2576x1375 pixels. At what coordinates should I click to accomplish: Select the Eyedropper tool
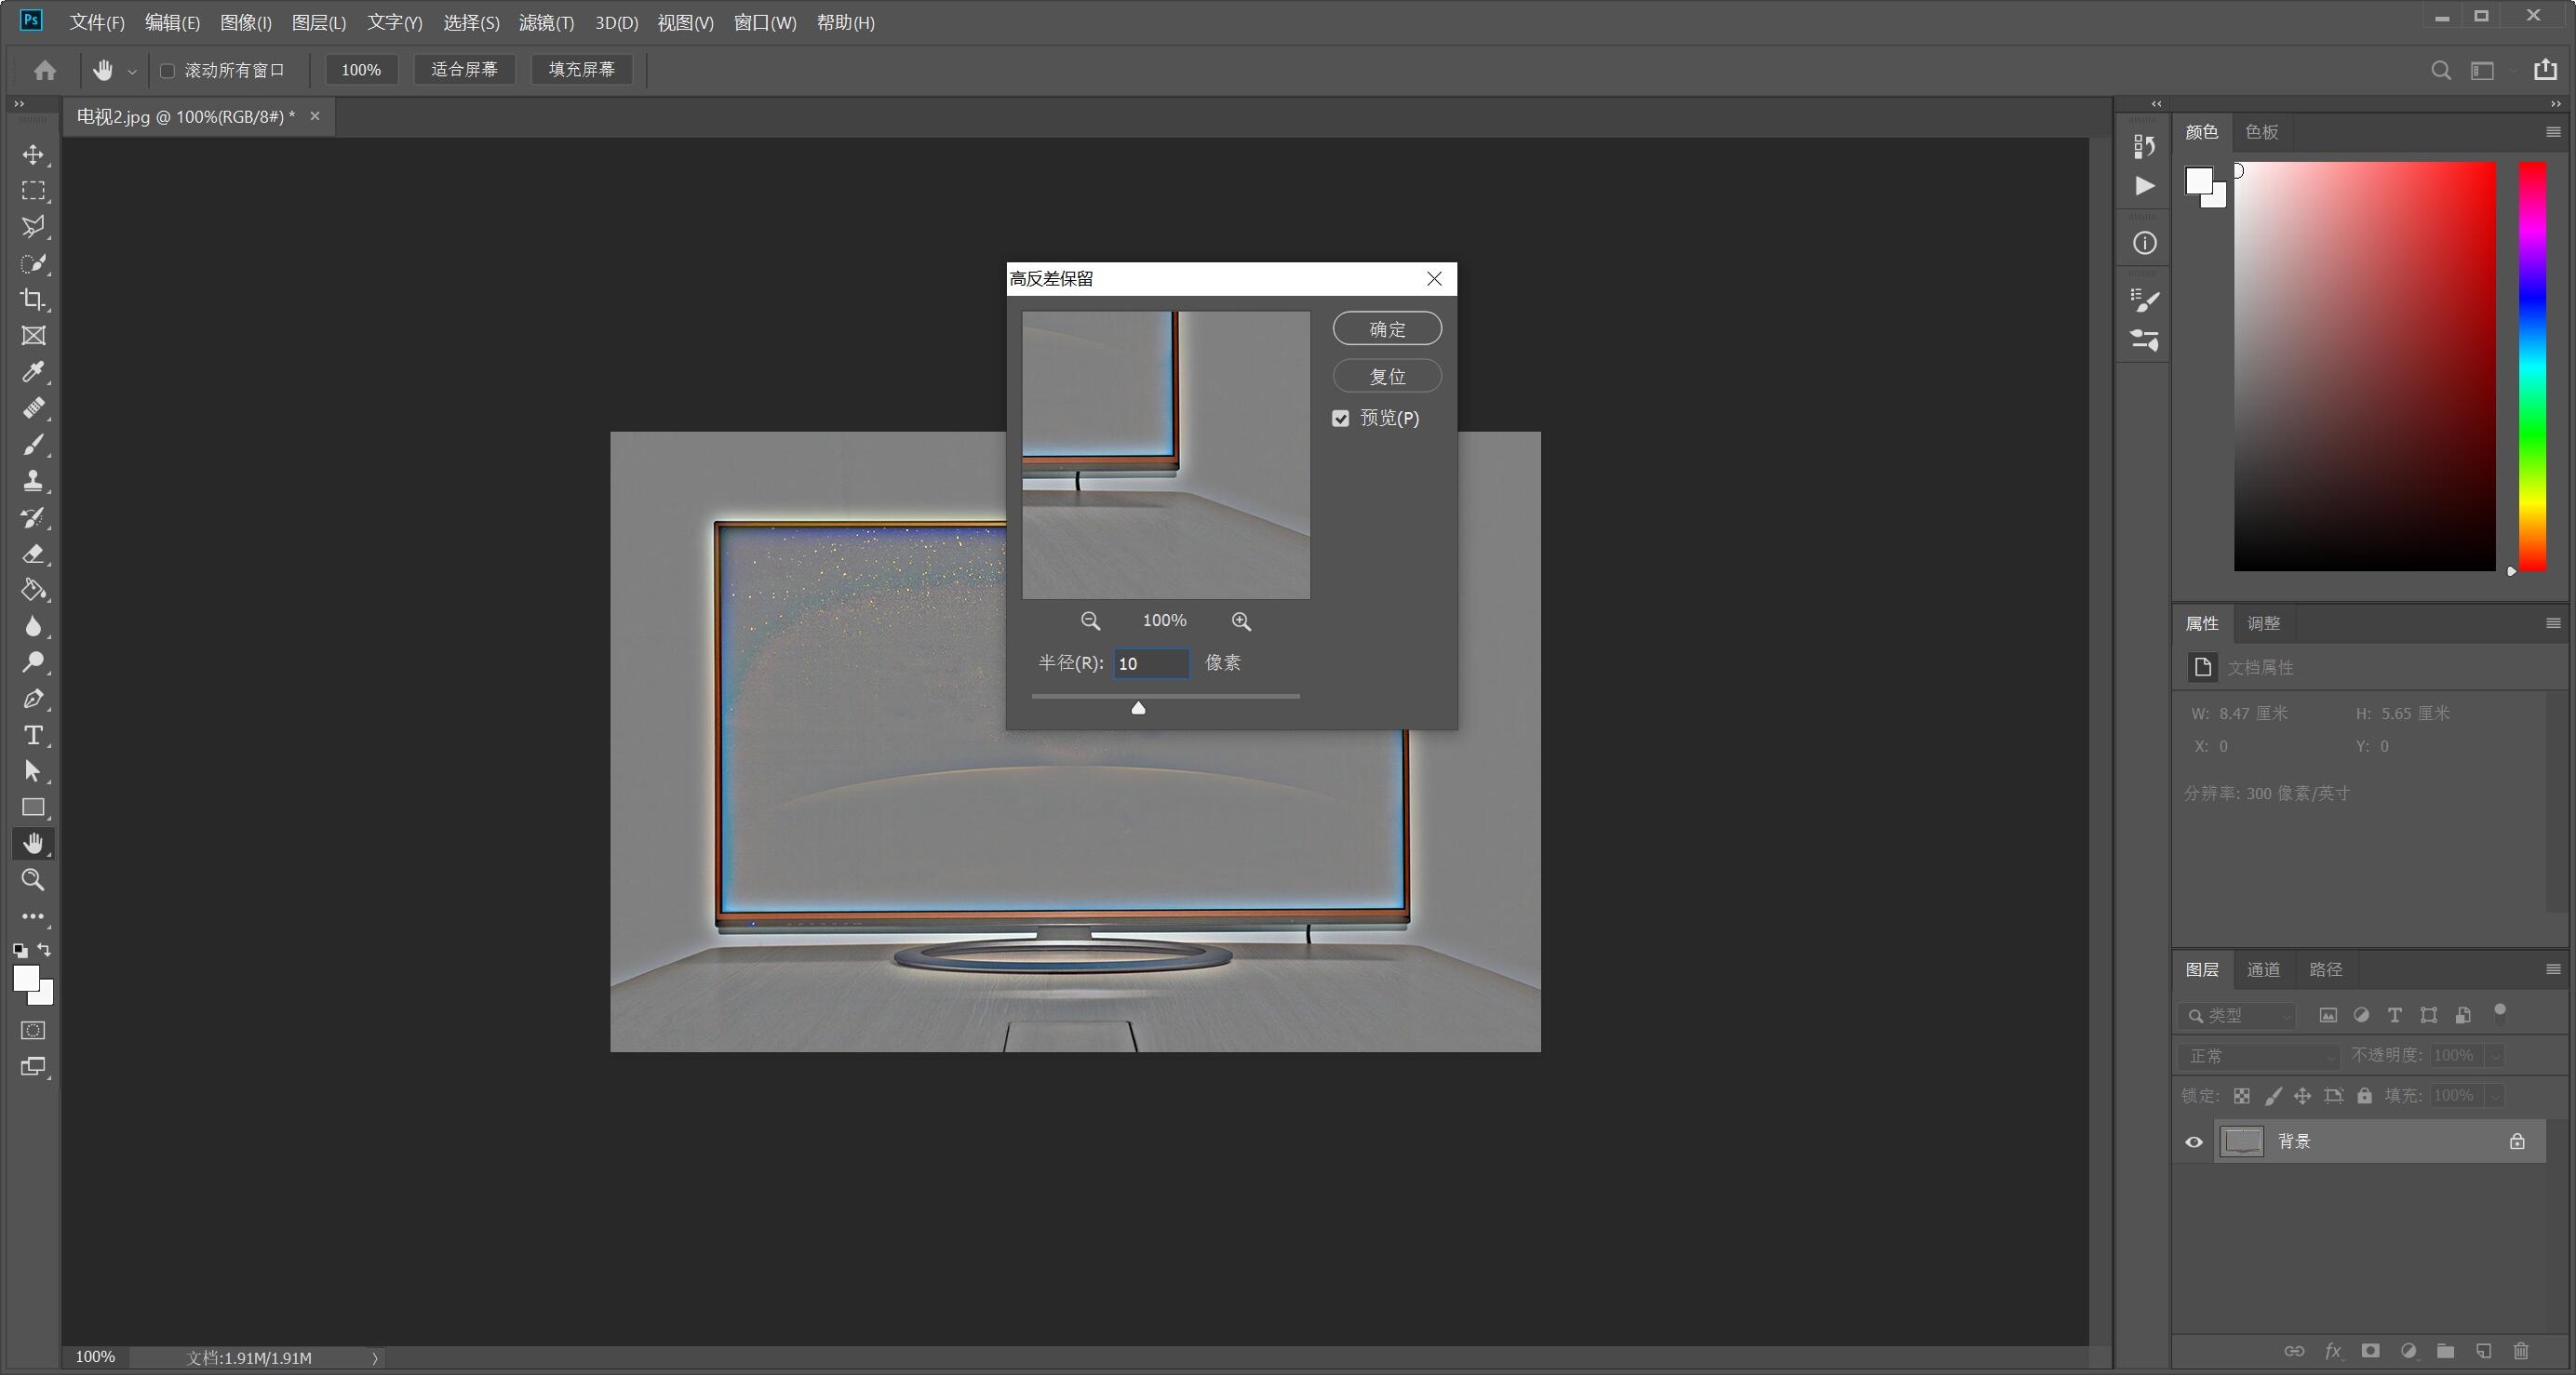click(33, 372)
